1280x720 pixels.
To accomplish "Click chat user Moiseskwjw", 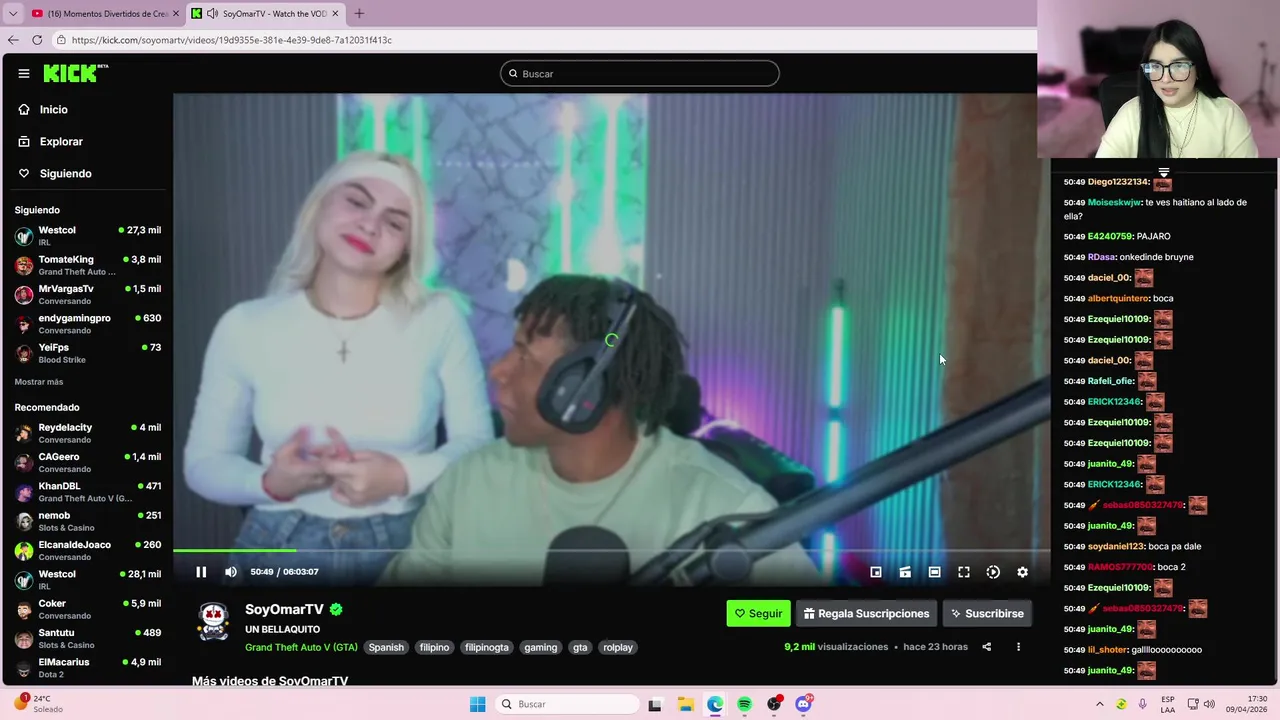I will coord(1114,202).
